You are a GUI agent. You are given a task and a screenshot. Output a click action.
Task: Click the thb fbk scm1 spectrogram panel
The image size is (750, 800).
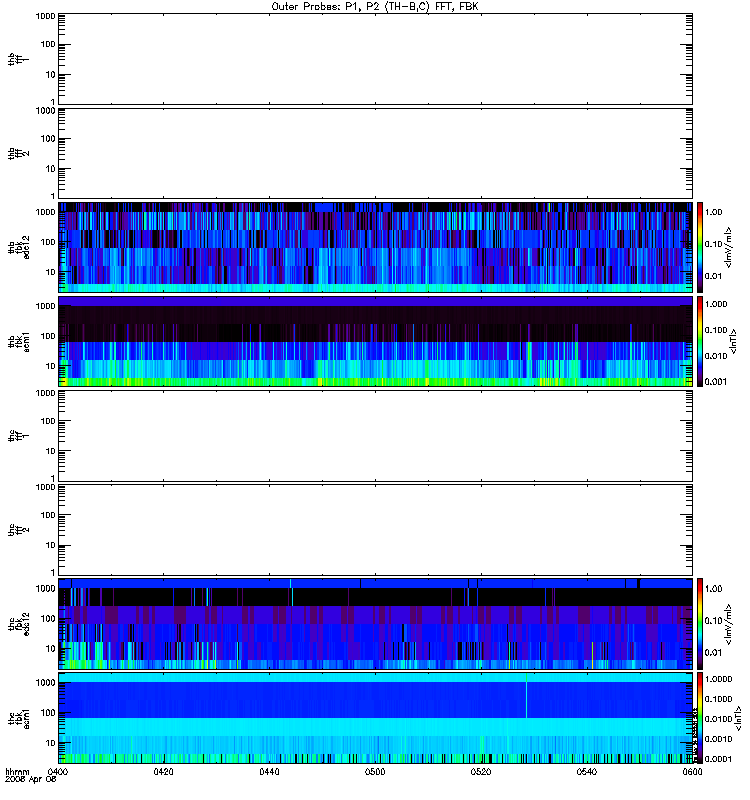(x=376, y=341)
